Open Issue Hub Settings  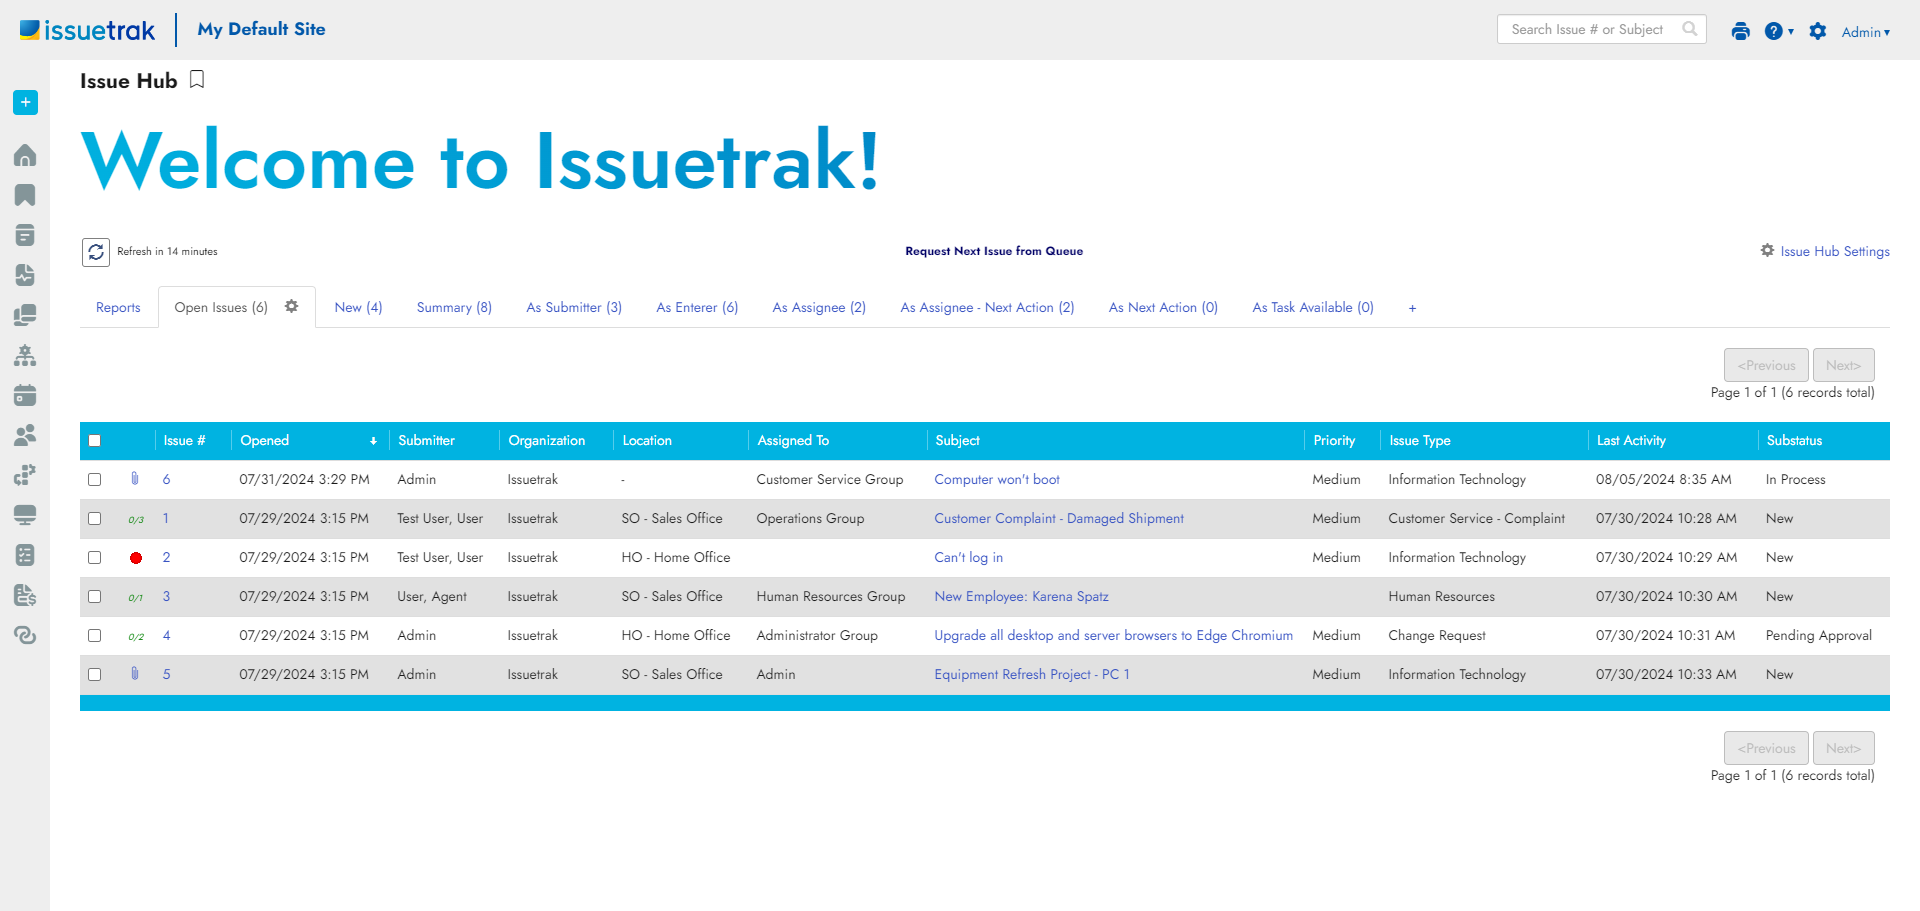(x=1825, y=251)
